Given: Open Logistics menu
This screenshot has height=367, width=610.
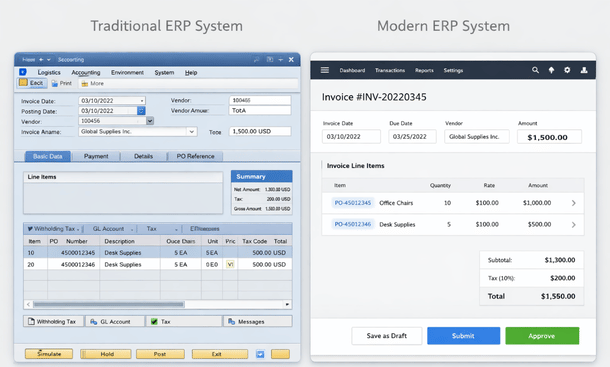Looking at the screenshot, I should (x=49, y=72).
